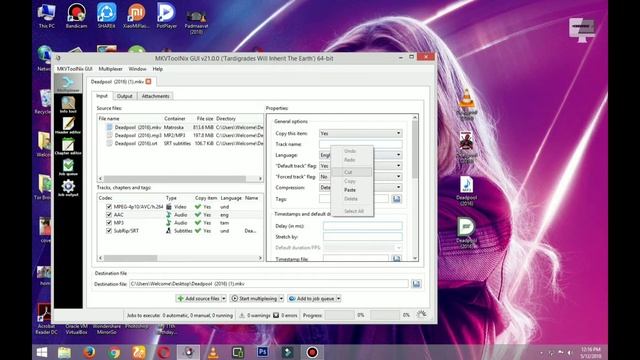This screenshot has width=640, height=360.
Task: Switch to the Output tab
Action: click(124, 96)
